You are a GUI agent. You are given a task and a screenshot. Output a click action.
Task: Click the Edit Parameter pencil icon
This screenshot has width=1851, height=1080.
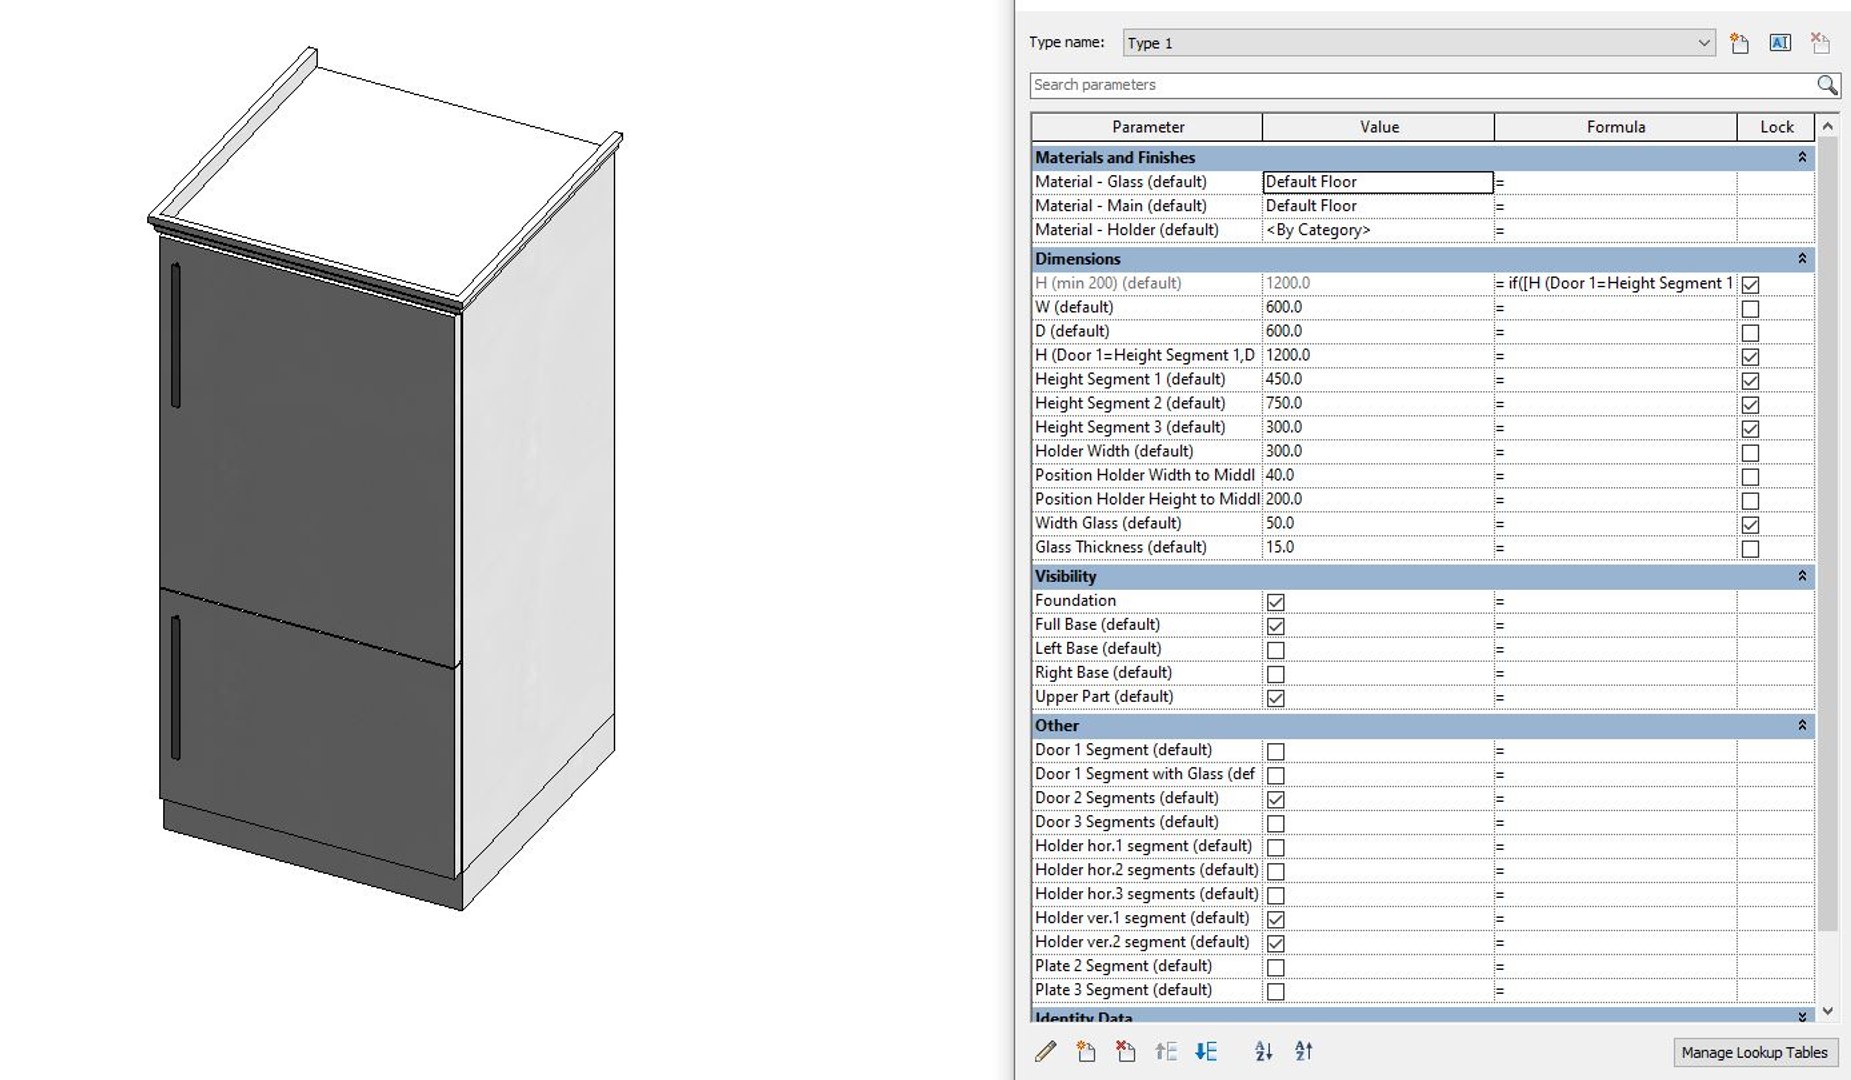pos(1046,1051)
